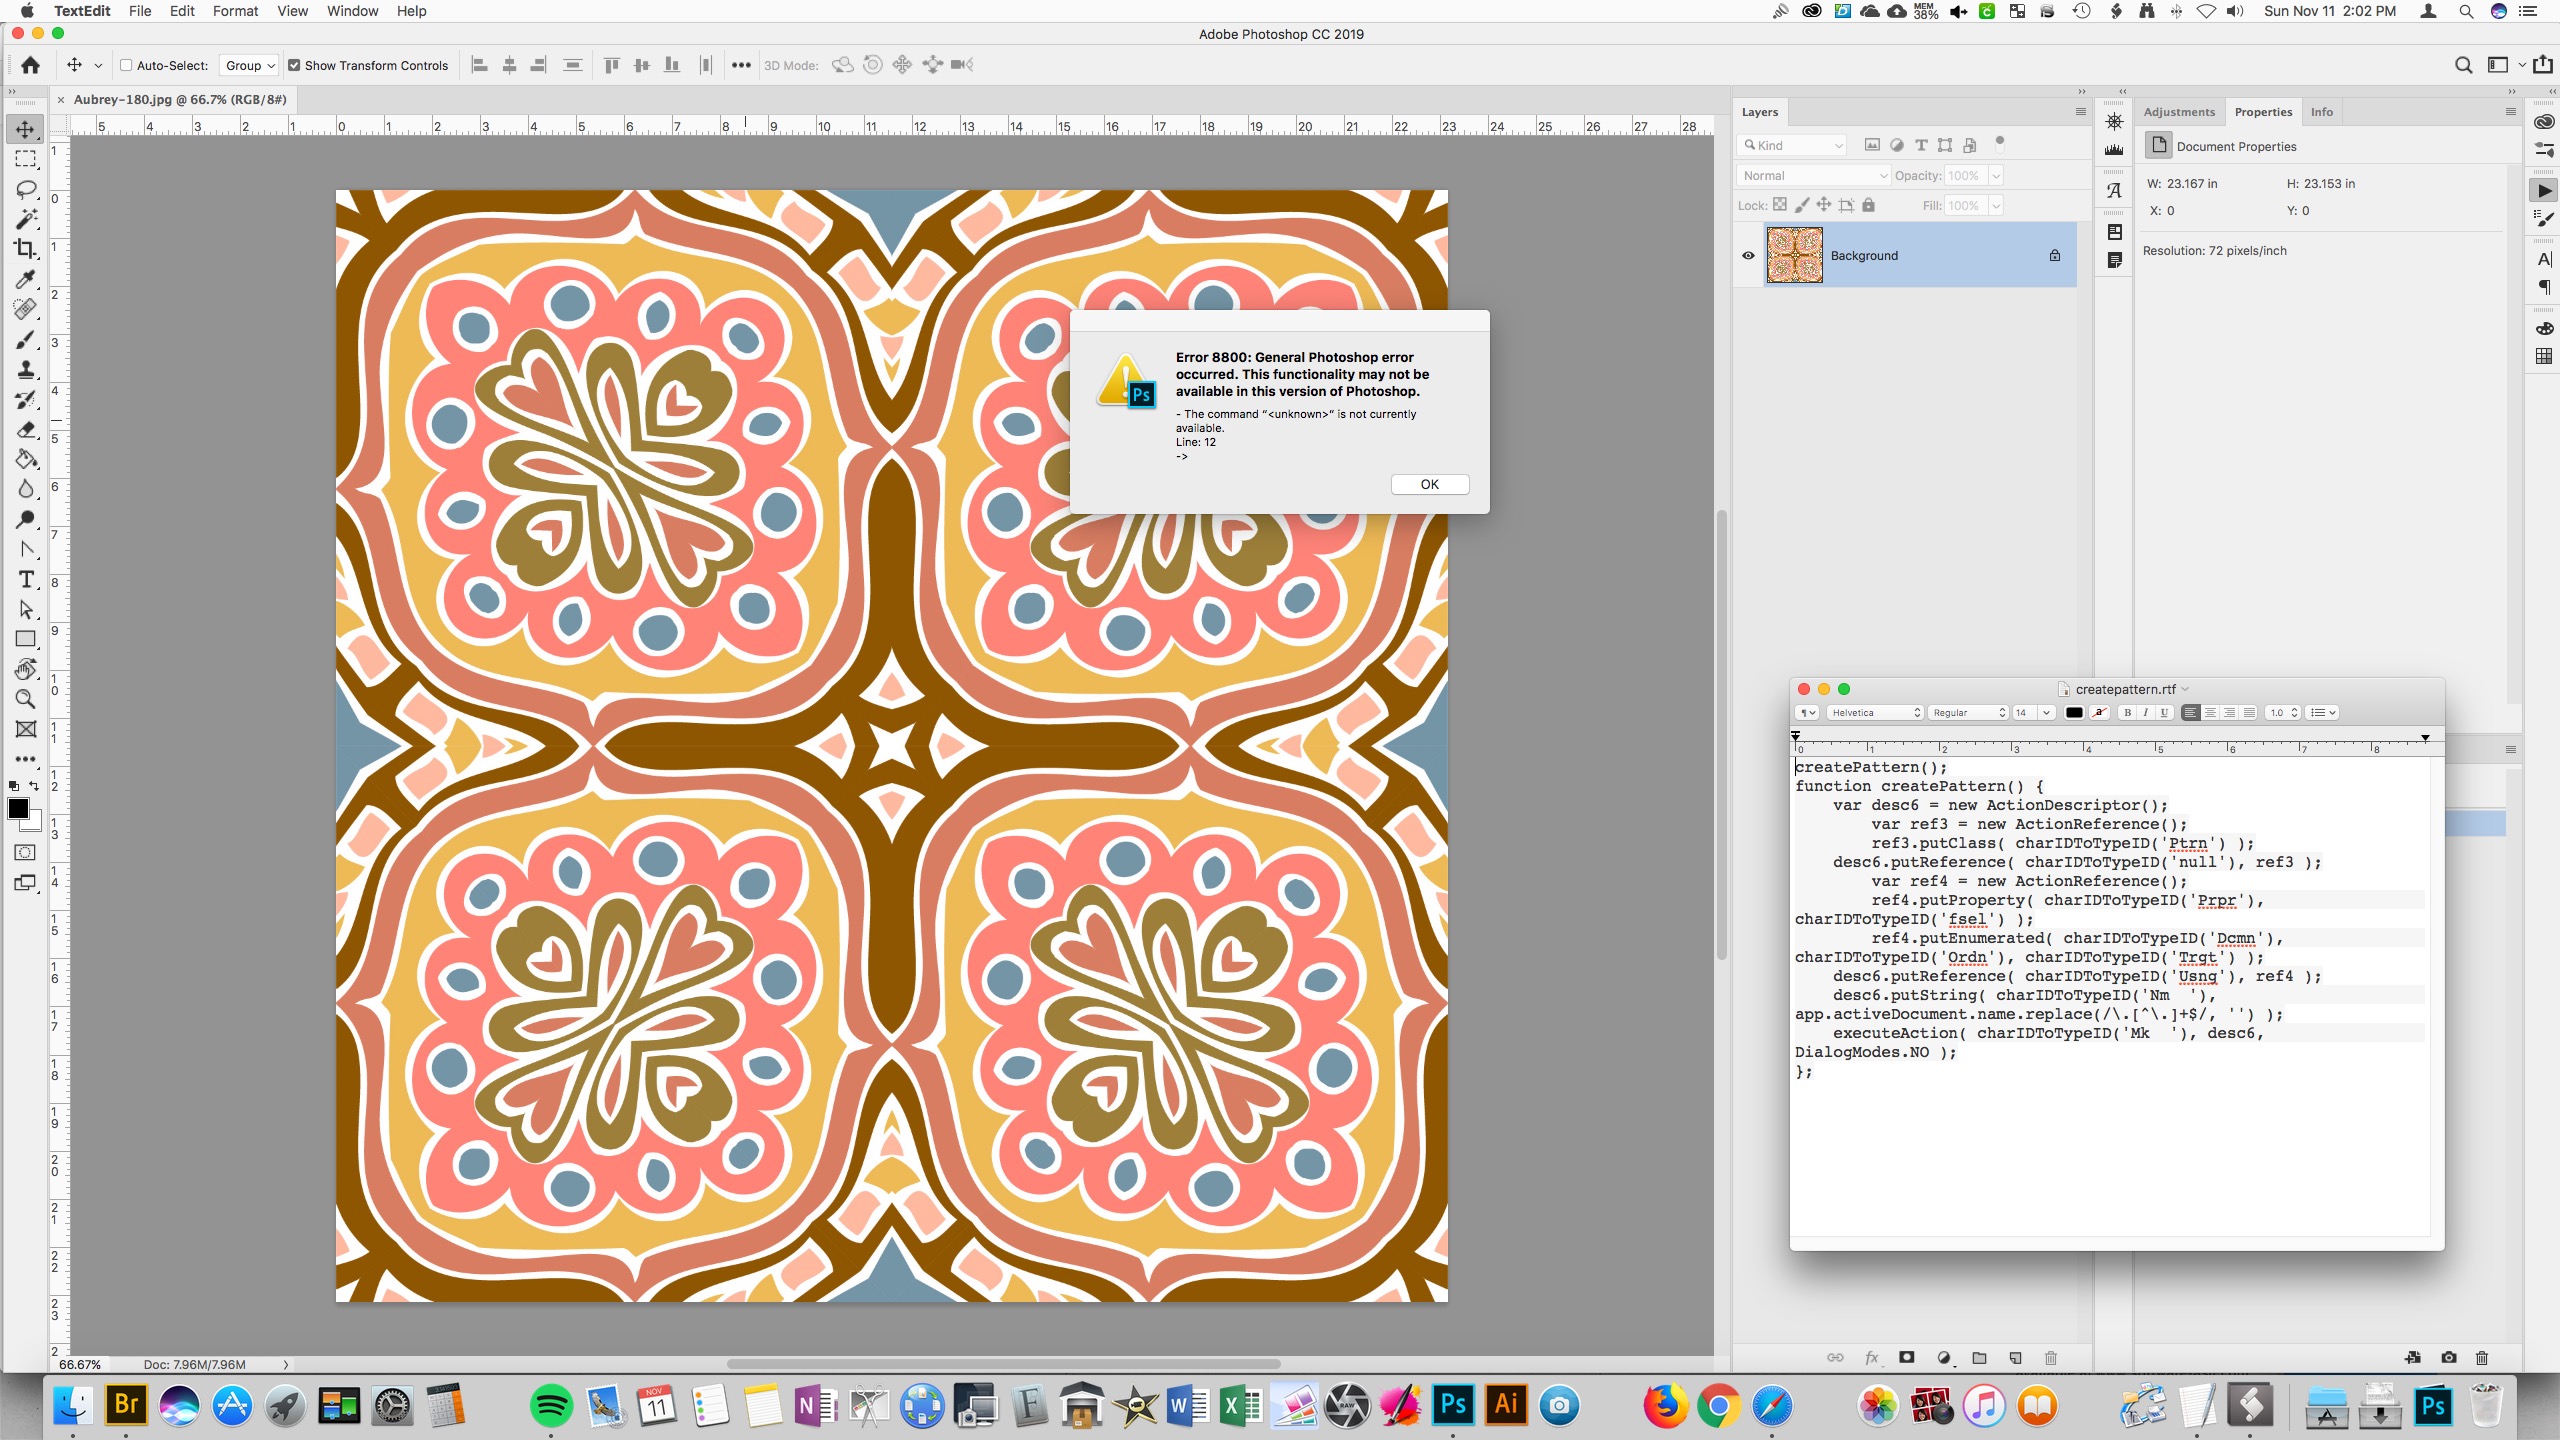Open the Info tab in panel
The image size is (2560, 1440).
click(2321, 111)
